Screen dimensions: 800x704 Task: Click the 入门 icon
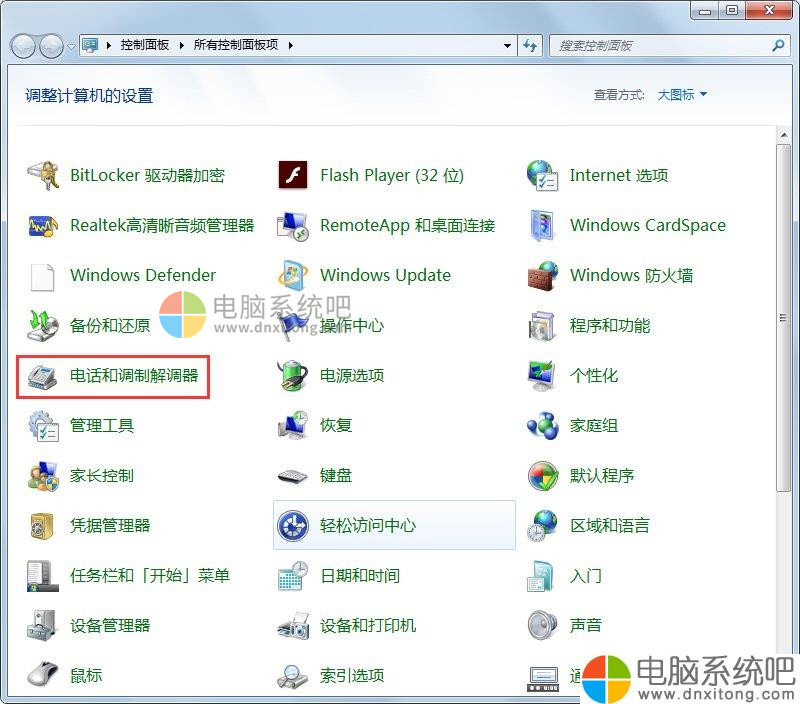pyautogui.click(x=541, y=575)
